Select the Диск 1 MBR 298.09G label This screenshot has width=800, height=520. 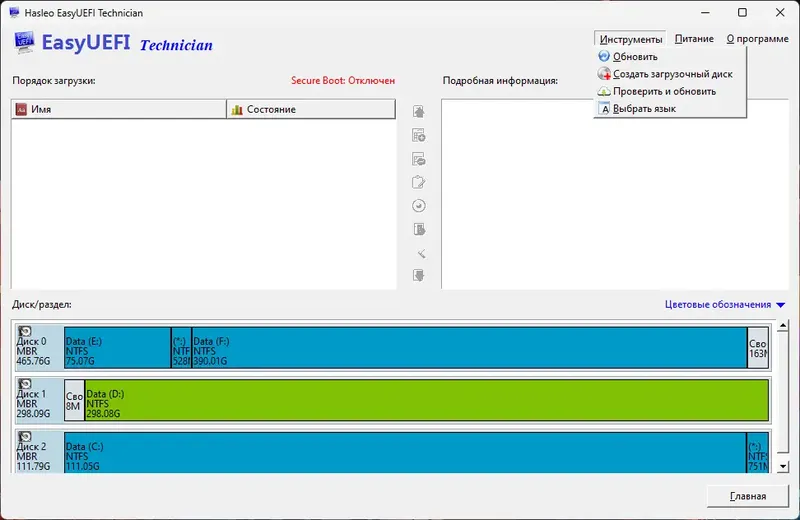pyautogui.click(x=39, y=400)
